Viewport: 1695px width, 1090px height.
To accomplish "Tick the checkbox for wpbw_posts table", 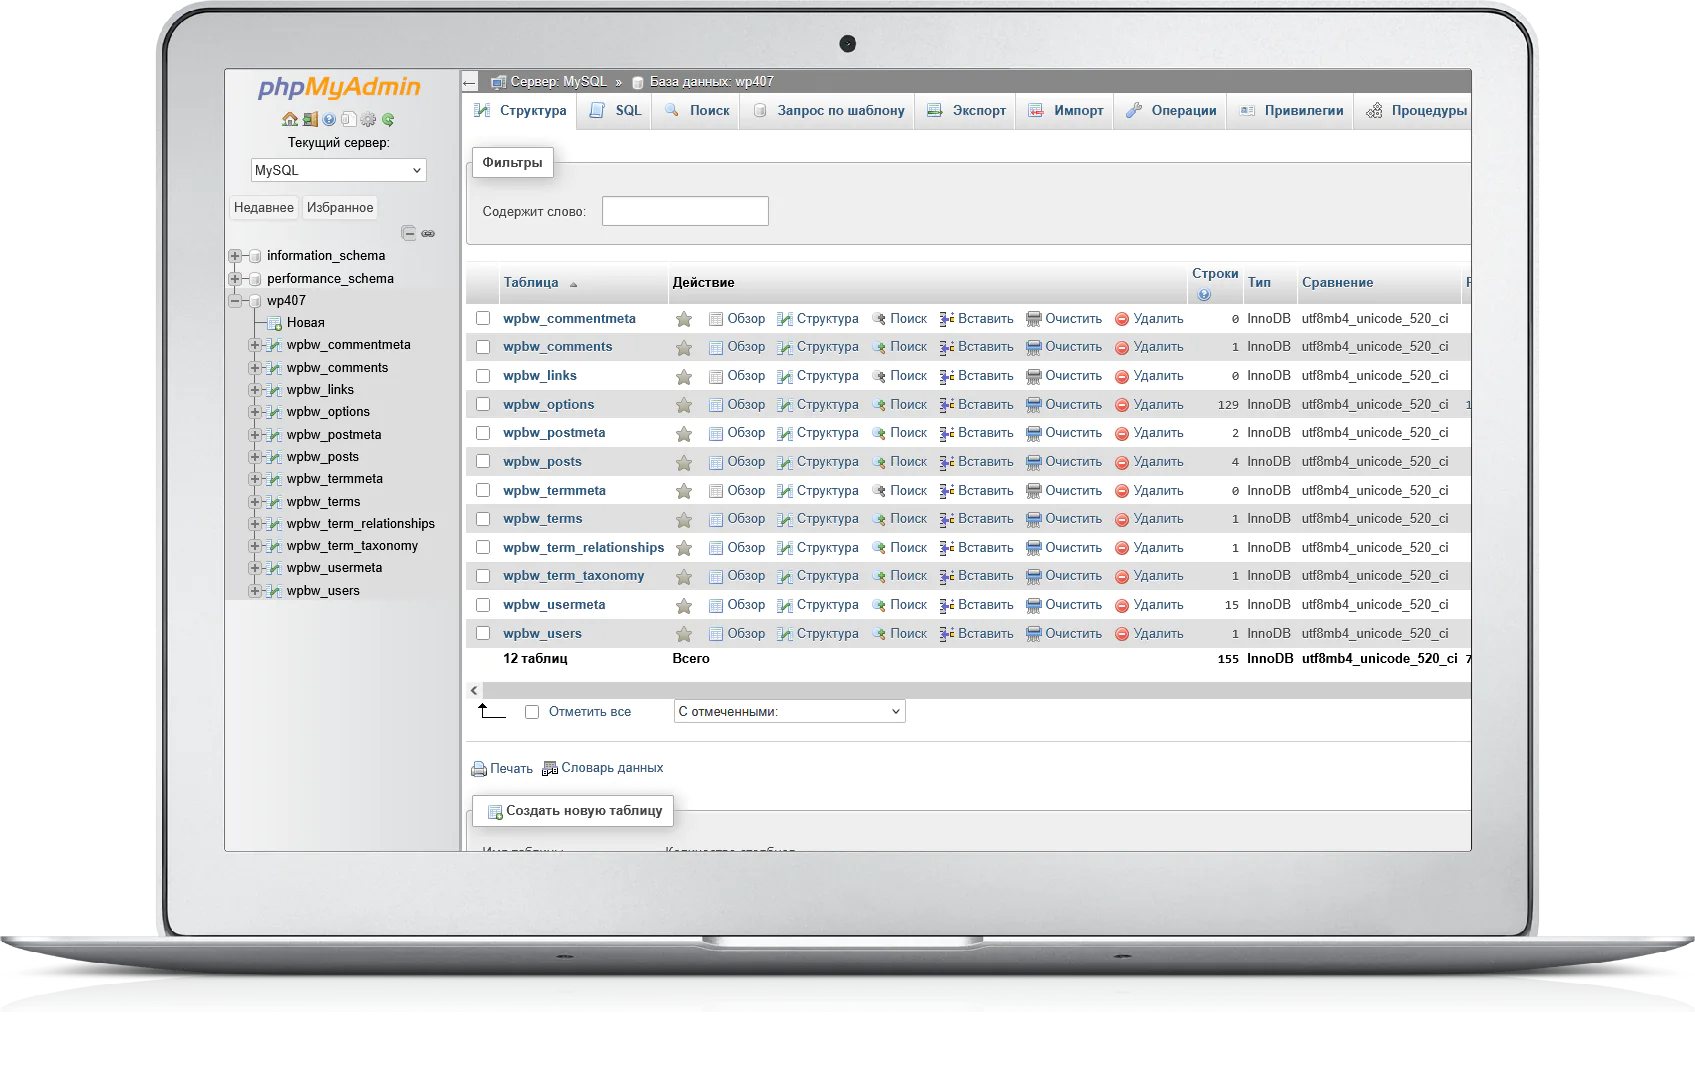I will point(483,461).
